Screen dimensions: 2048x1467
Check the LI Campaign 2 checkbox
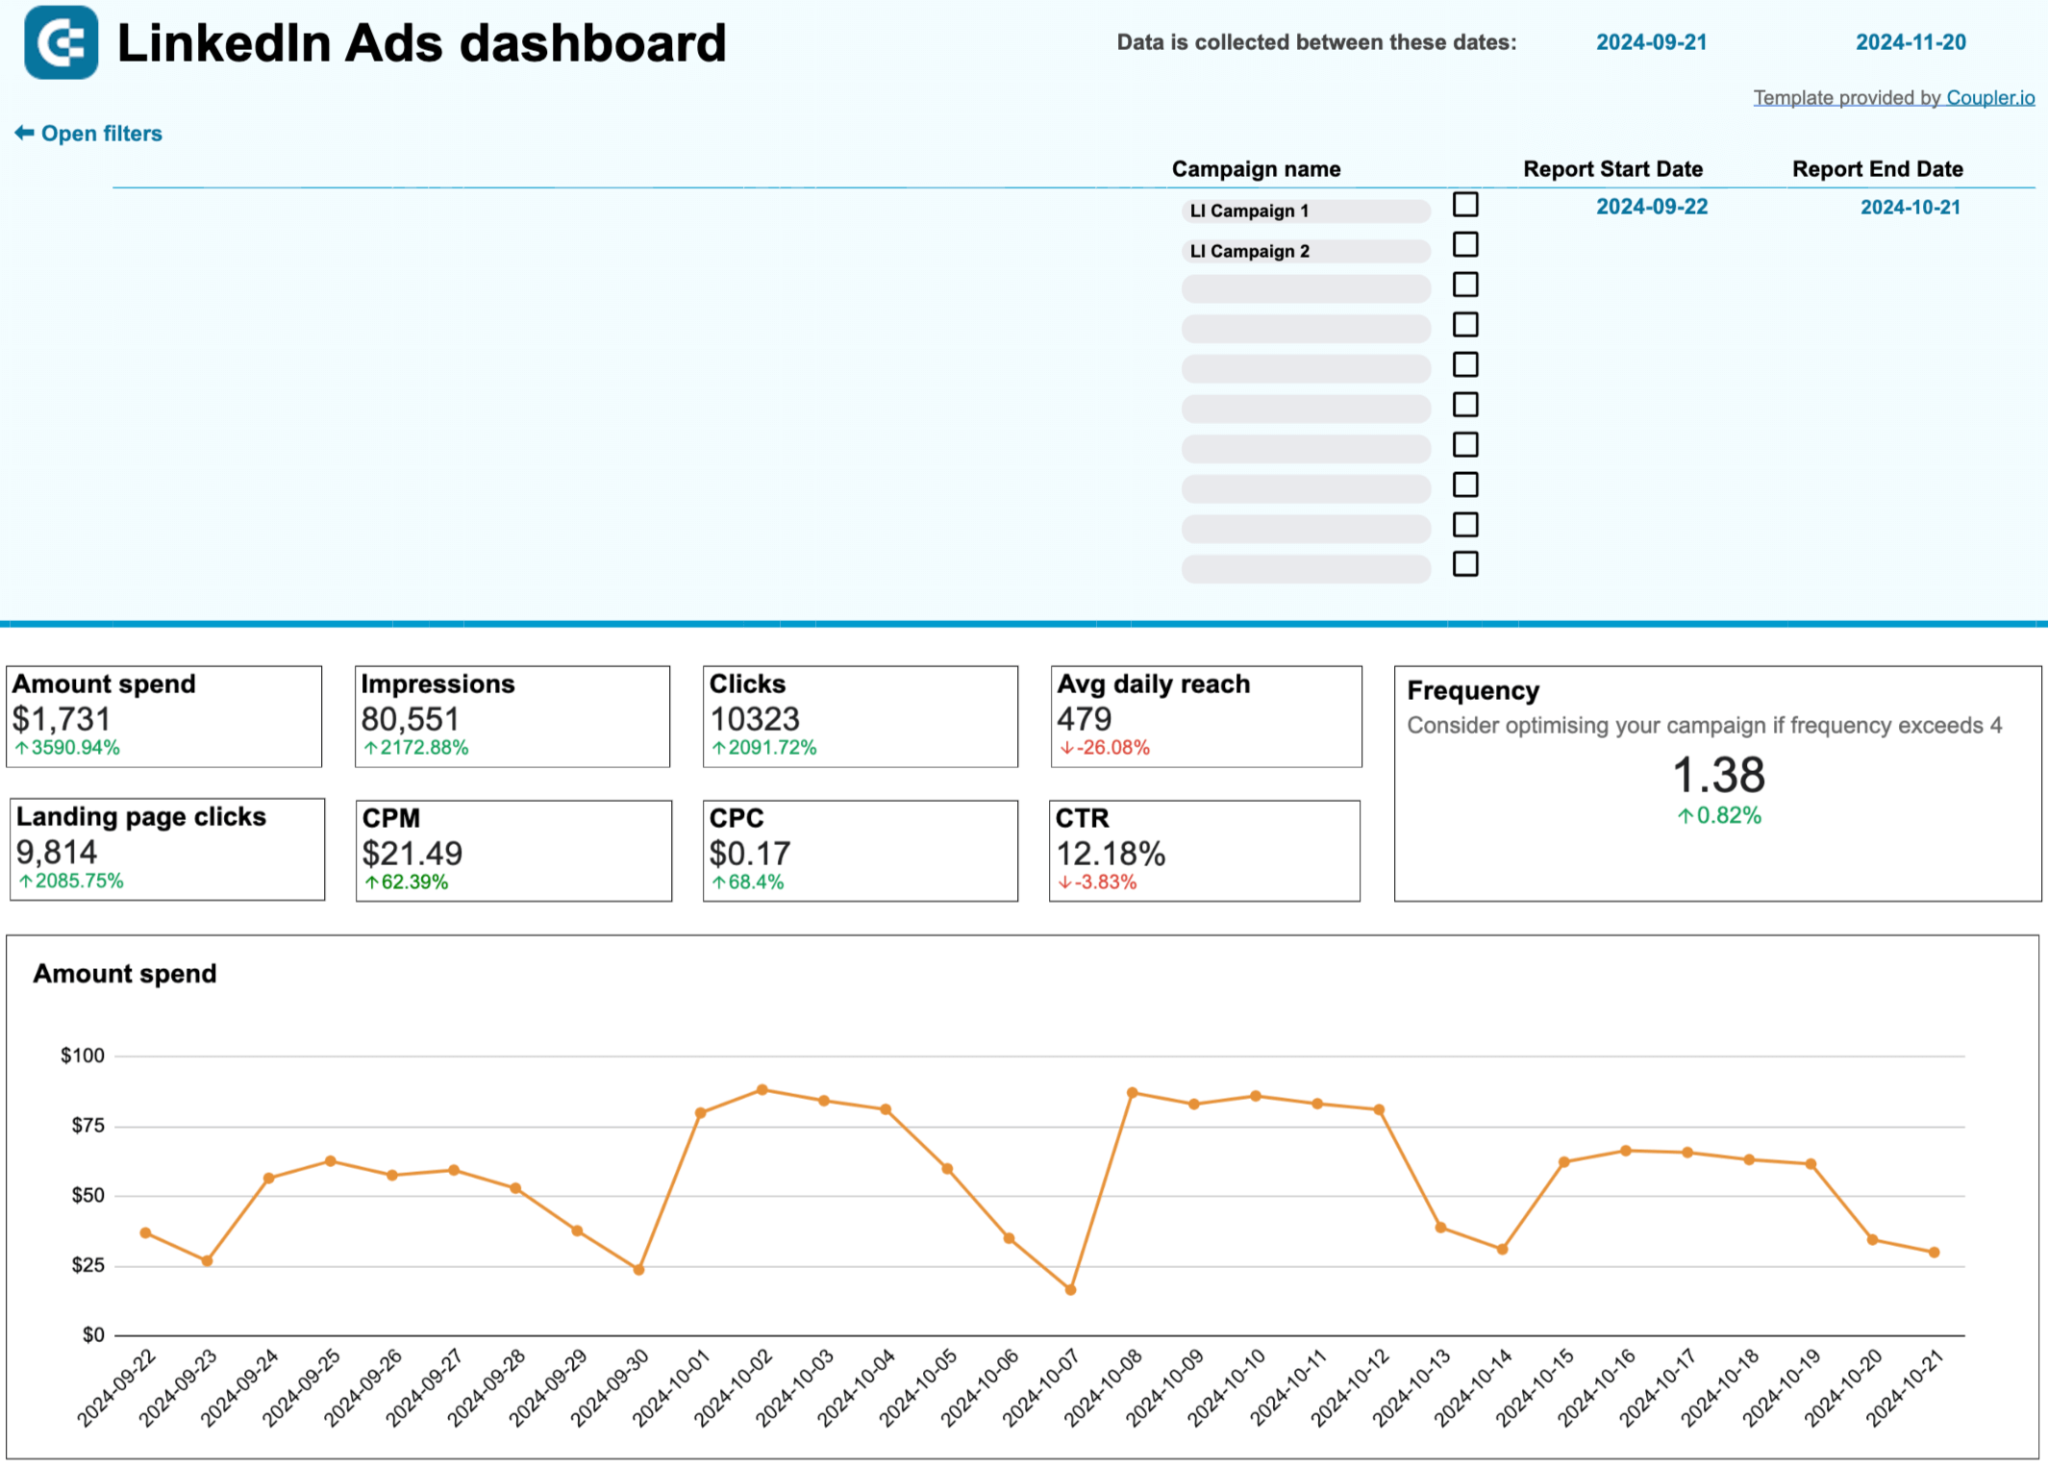click(1465, 244)
